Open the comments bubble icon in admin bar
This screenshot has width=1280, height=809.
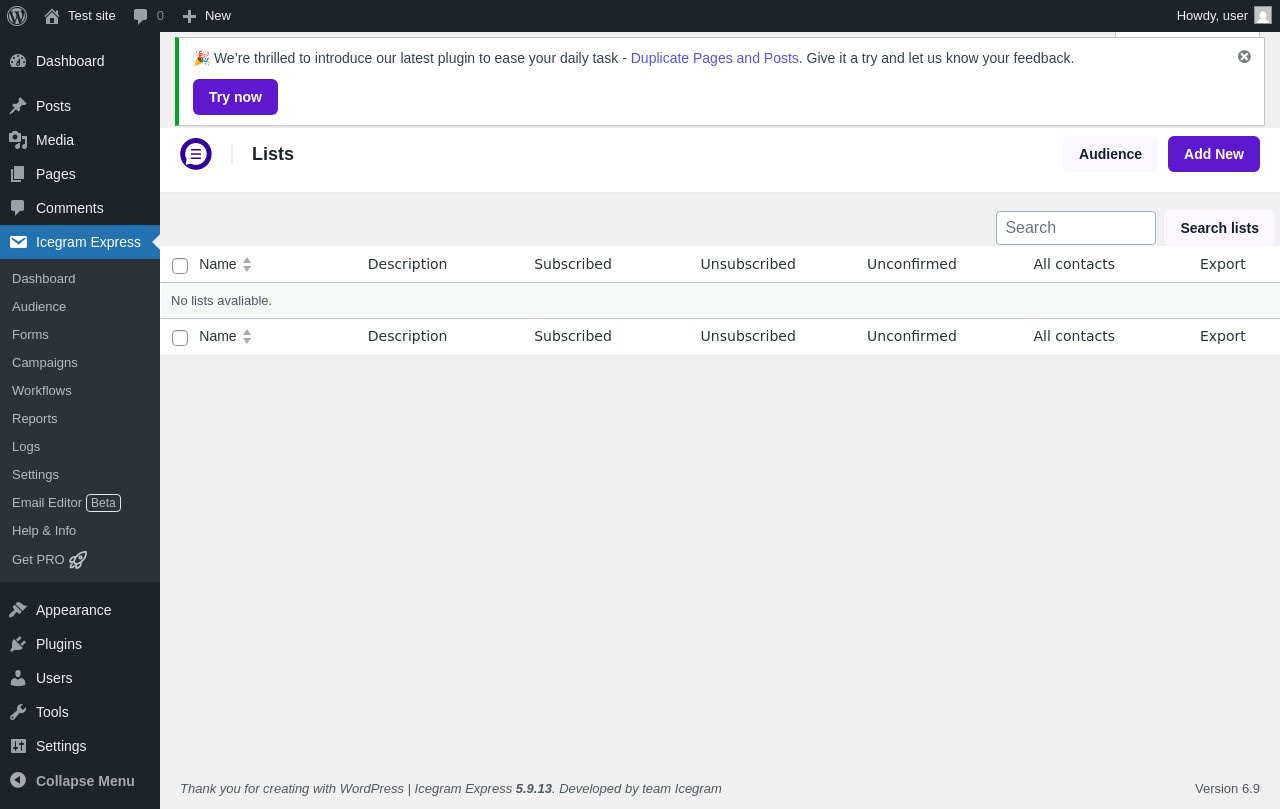(141, 16)
